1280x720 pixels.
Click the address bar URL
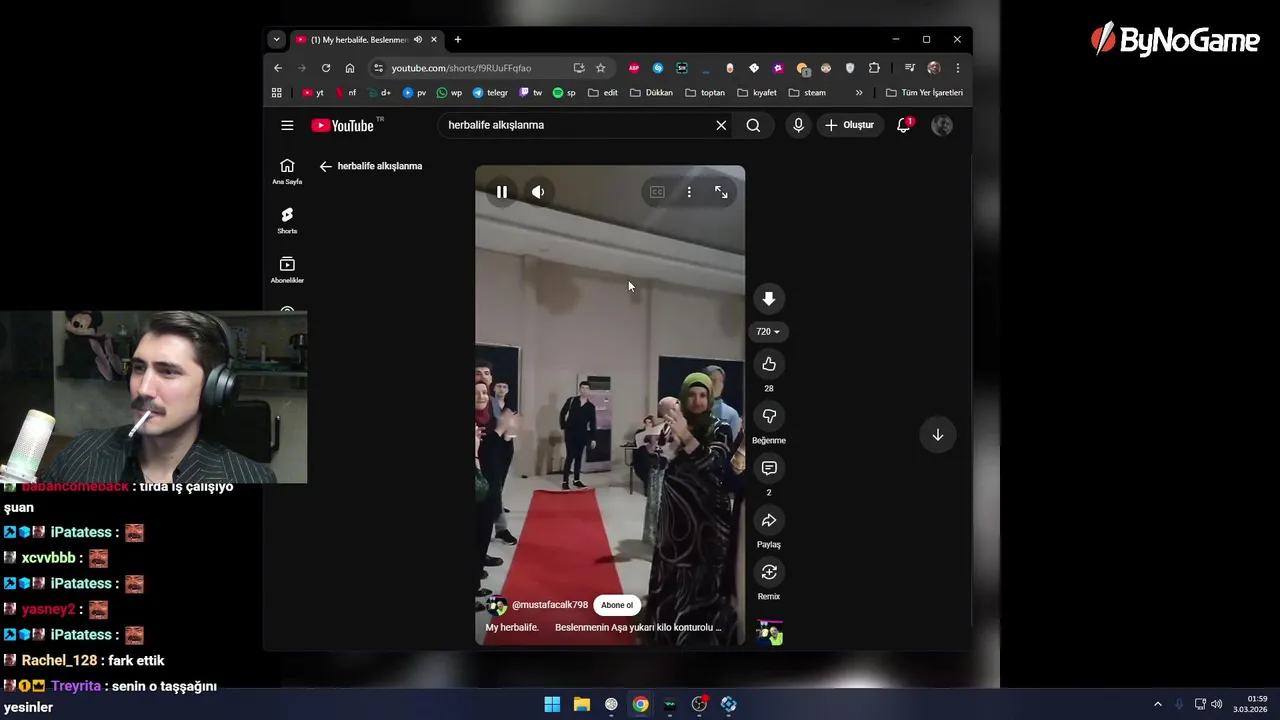461,68
